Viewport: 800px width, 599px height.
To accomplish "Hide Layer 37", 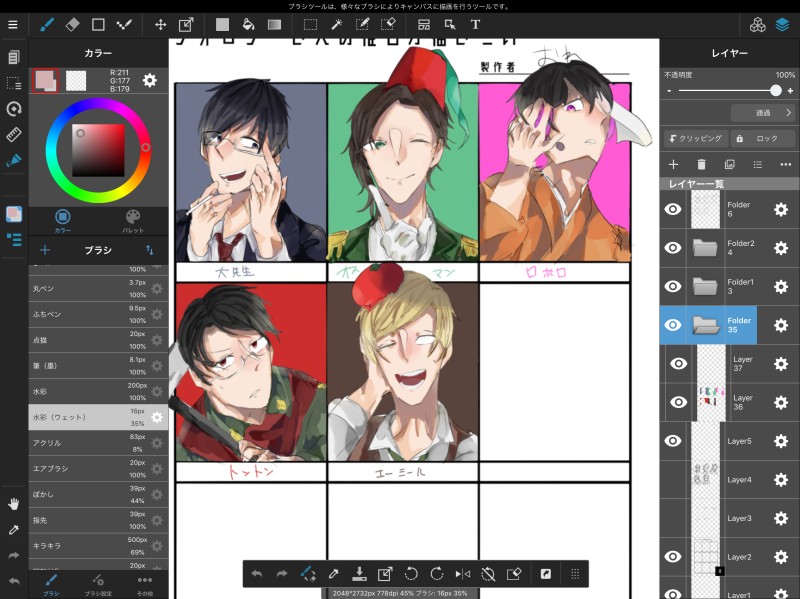I will tap(678, 363).
